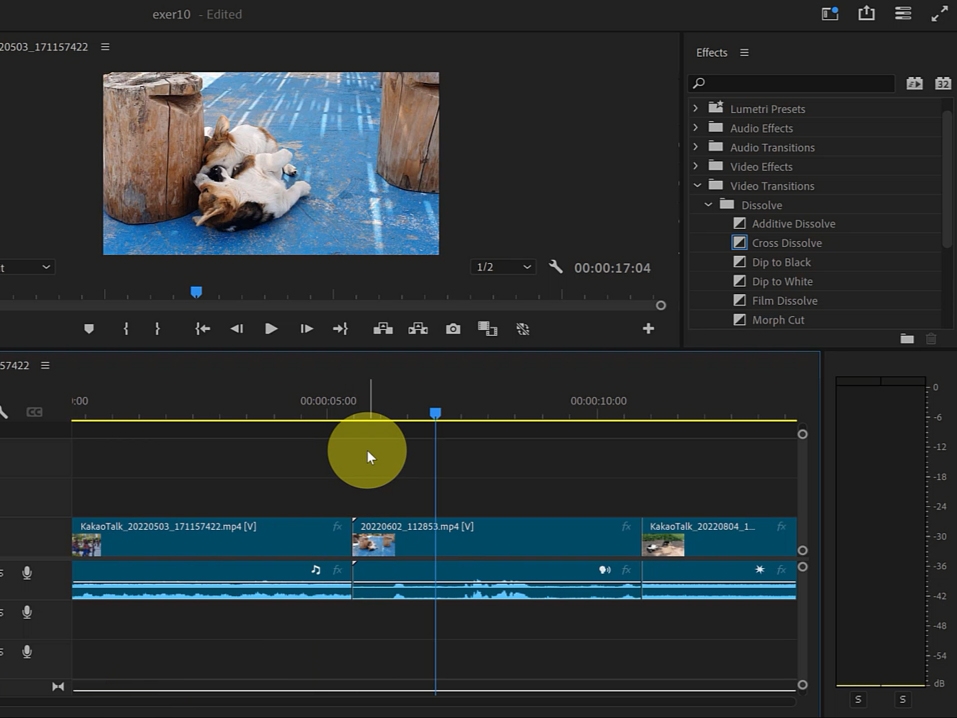The image size is (957, 718).
Task: Open the monitor settings wrench icon
Action: [x=555, y=267]
